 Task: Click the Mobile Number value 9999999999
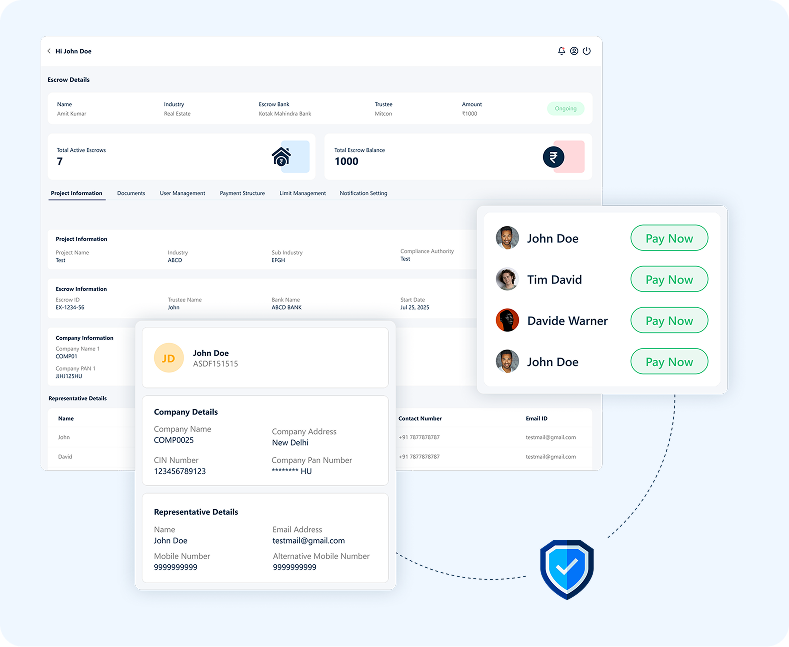click(176, 568)
